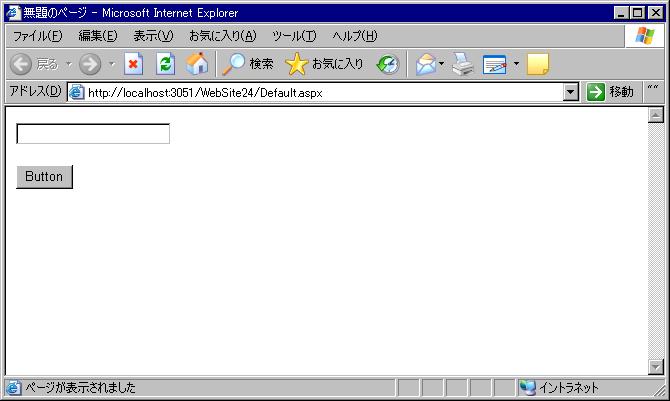Click the IE icon in the title bar
This screenshot has width=670, height=401.
coord(13,12)
